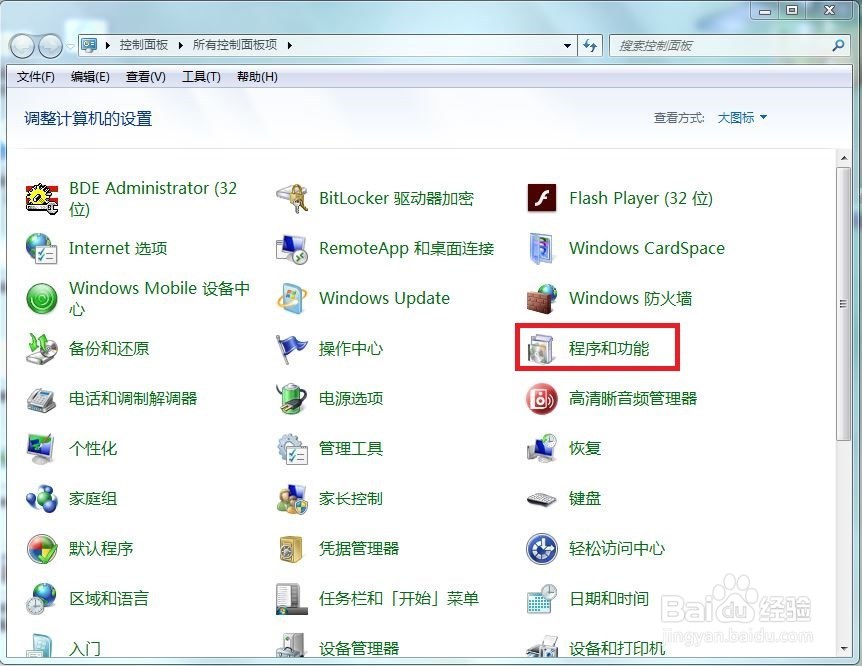This screenshot has width=862, height=666.
Task: Click the 入门 link
Action: coord(85,648)
